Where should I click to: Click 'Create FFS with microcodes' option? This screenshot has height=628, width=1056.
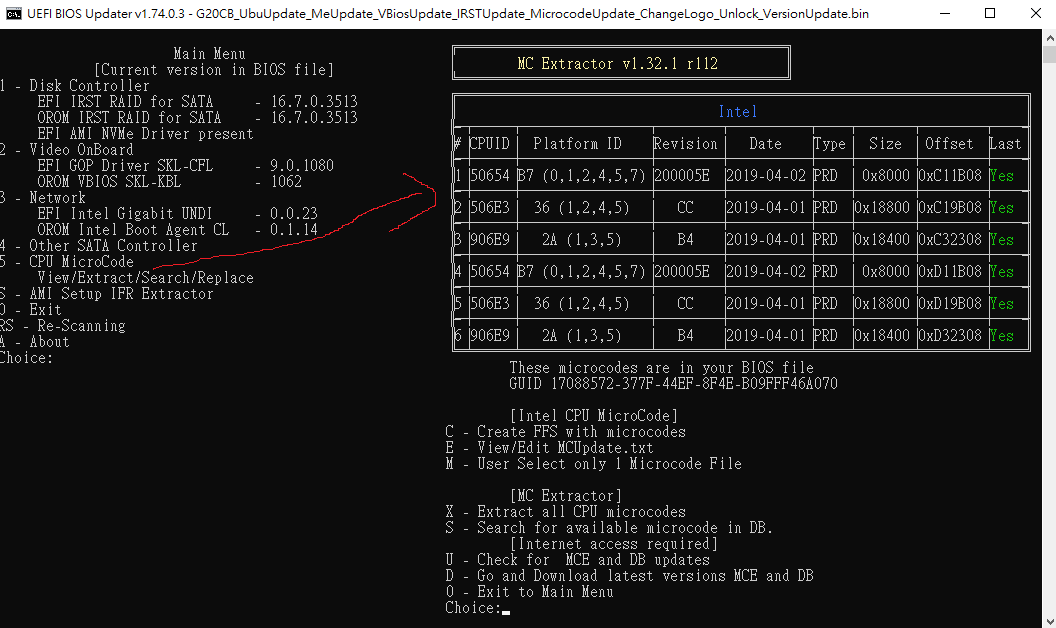click(566, 432)
